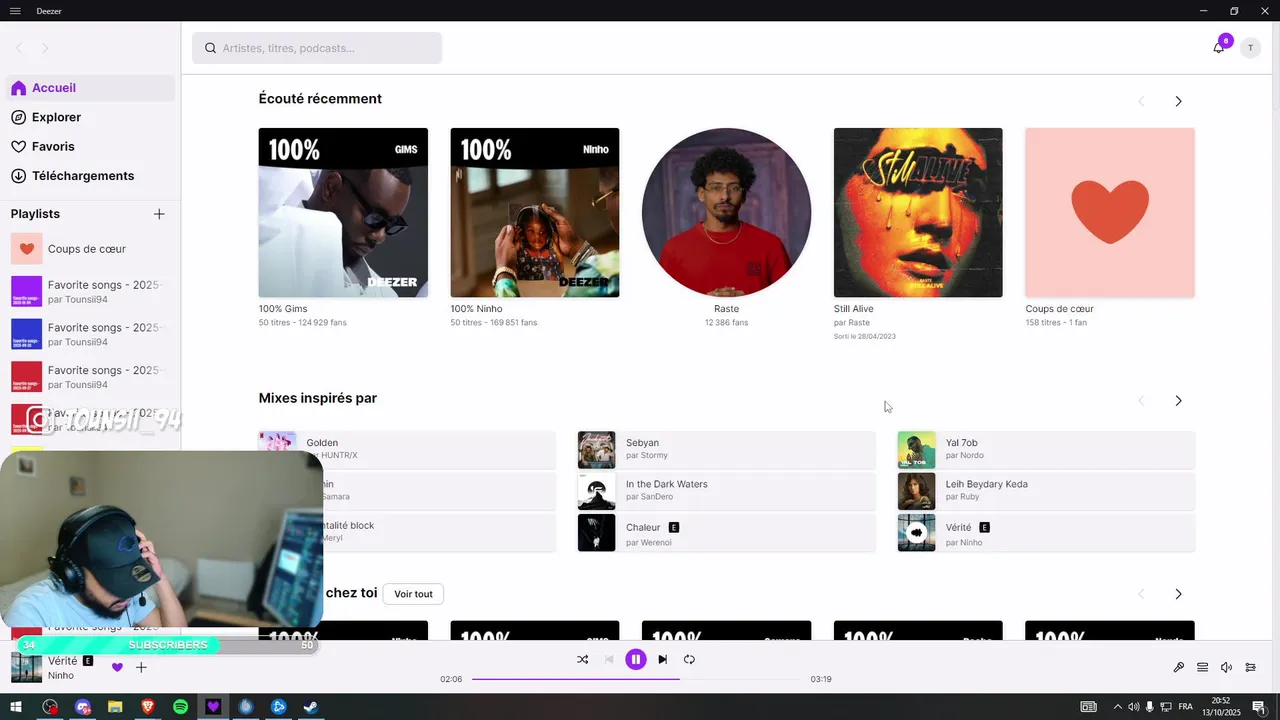Viewport: 1280px width, 720px height.
Task: Open Coups de cœur playlist in sidebar
Action: point(87,249)
